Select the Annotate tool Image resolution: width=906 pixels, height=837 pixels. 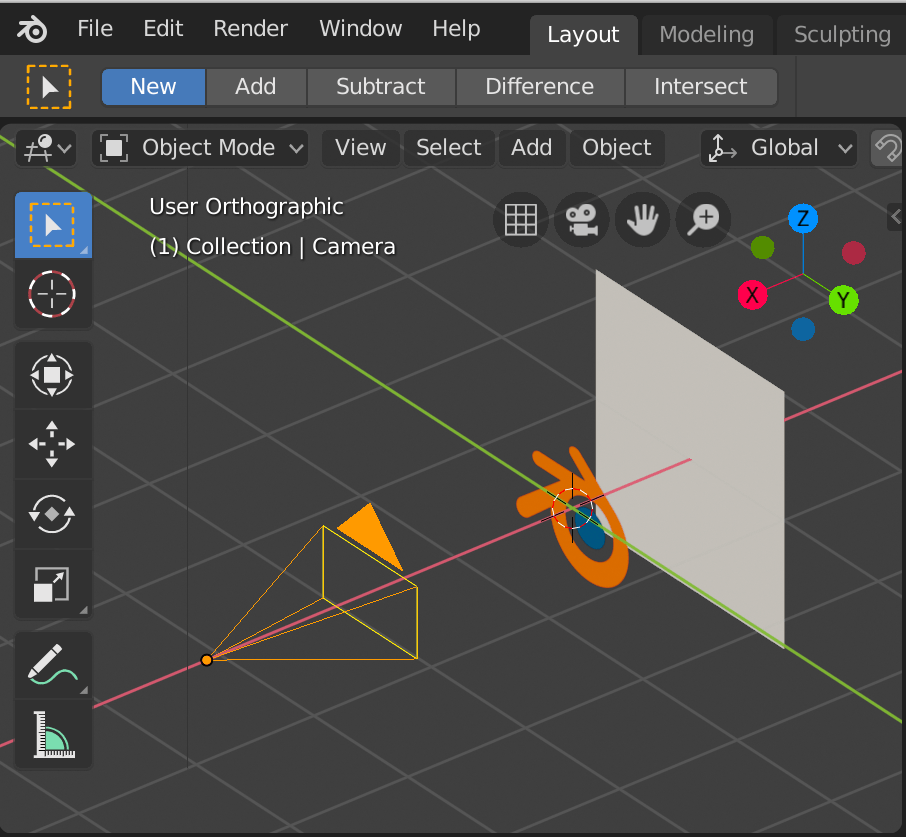coord(52,664)
